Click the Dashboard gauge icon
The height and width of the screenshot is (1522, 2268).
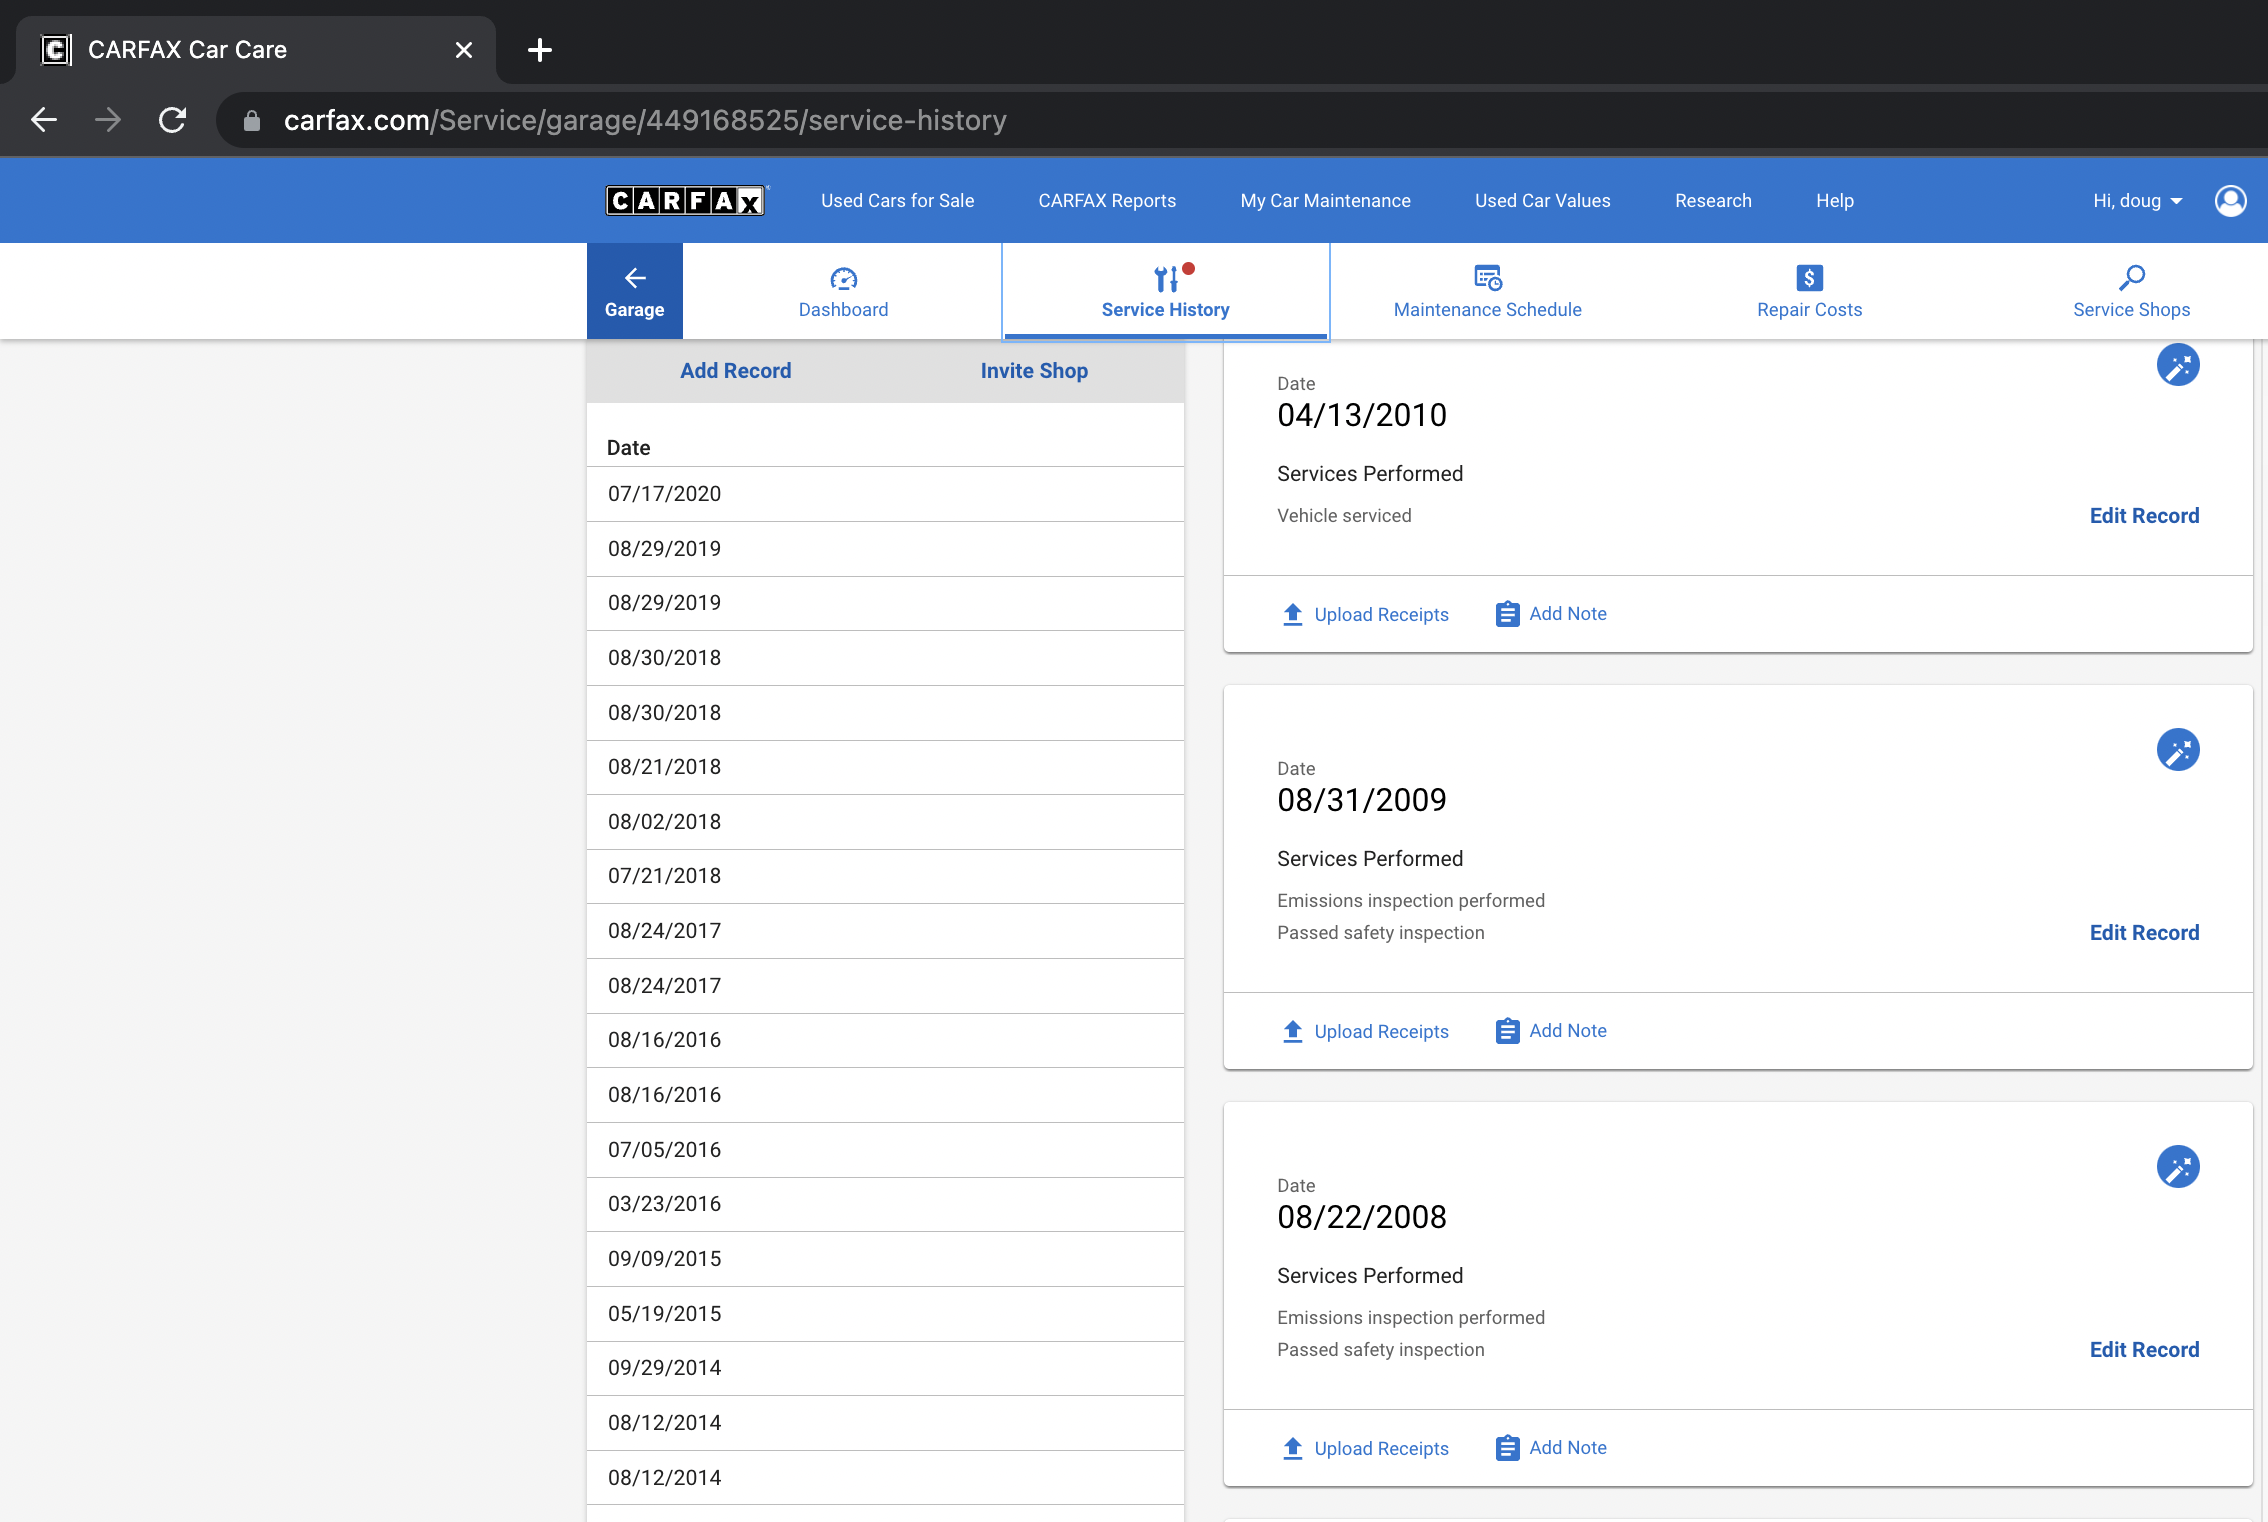(844, 279)
